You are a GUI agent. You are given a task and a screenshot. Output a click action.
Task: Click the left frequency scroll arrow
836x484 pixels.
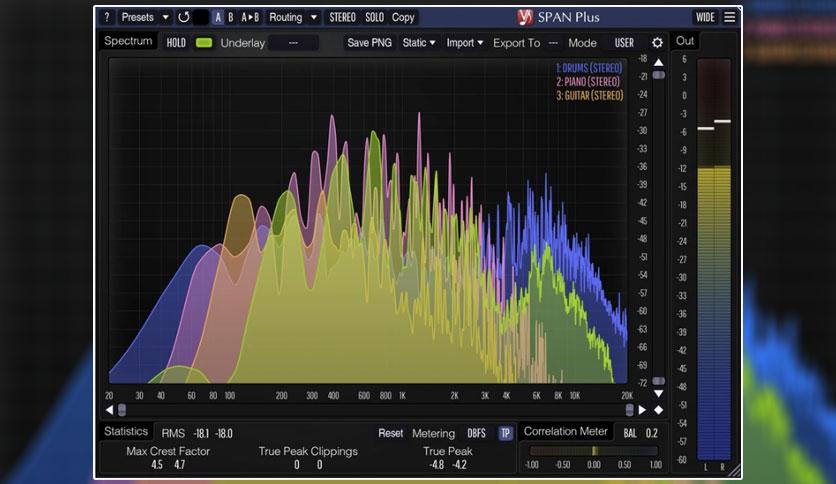click(110, 410)
